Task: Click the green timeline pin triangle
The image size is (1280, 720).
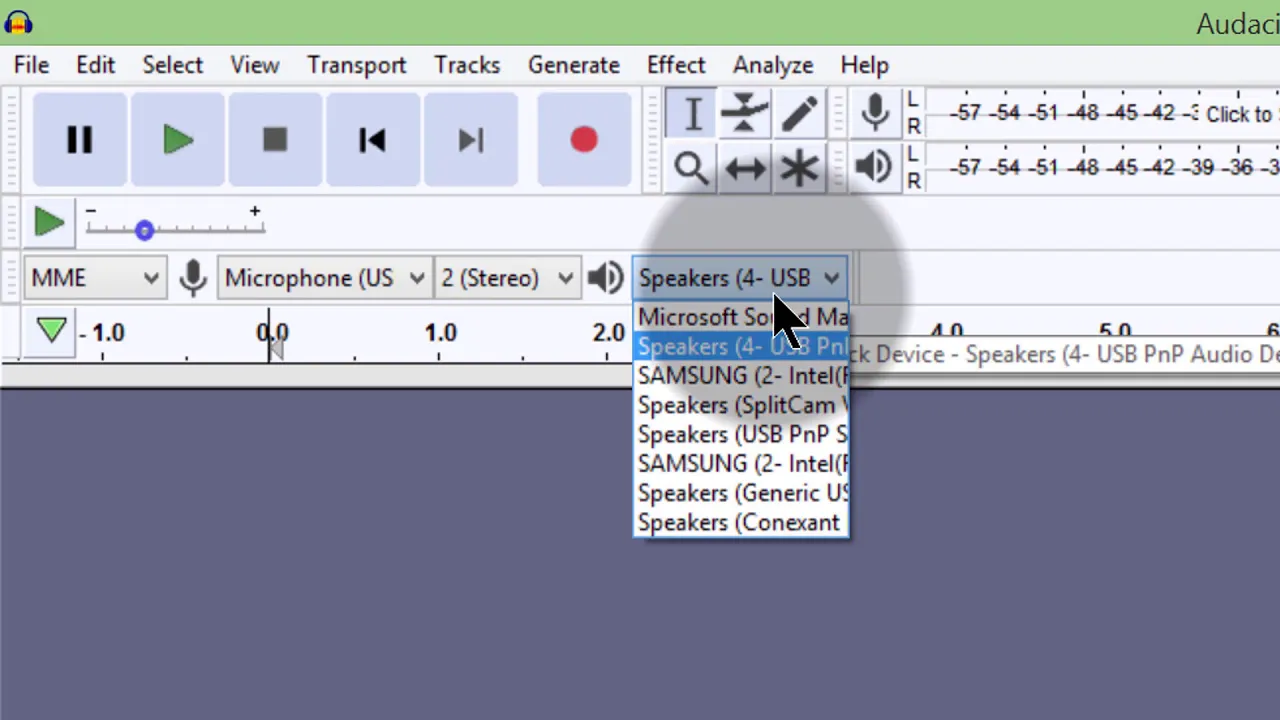Action: click(51, 331)
